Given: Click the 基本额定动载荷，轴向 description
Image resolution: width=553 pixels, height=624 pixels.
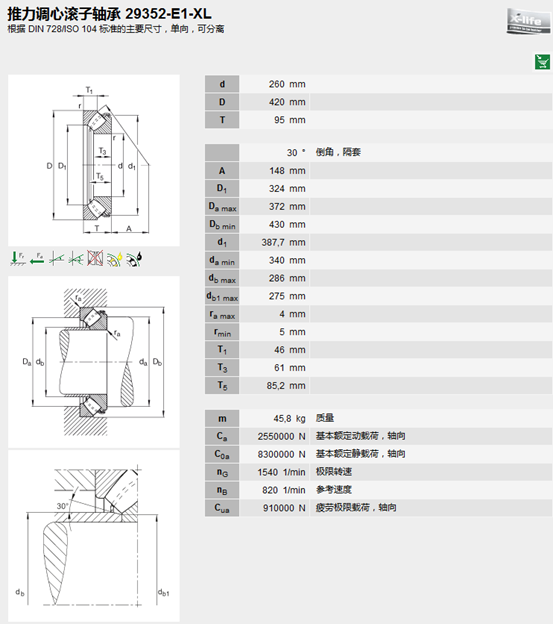Looking at the screenshot, I should pyautogui.click(x=360, y=436).
